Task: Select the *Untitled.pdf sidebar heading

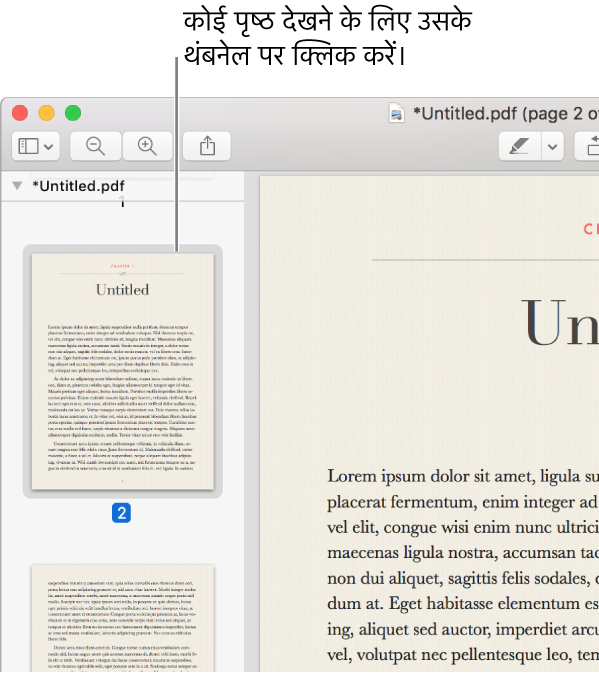Action: [79, 186]
